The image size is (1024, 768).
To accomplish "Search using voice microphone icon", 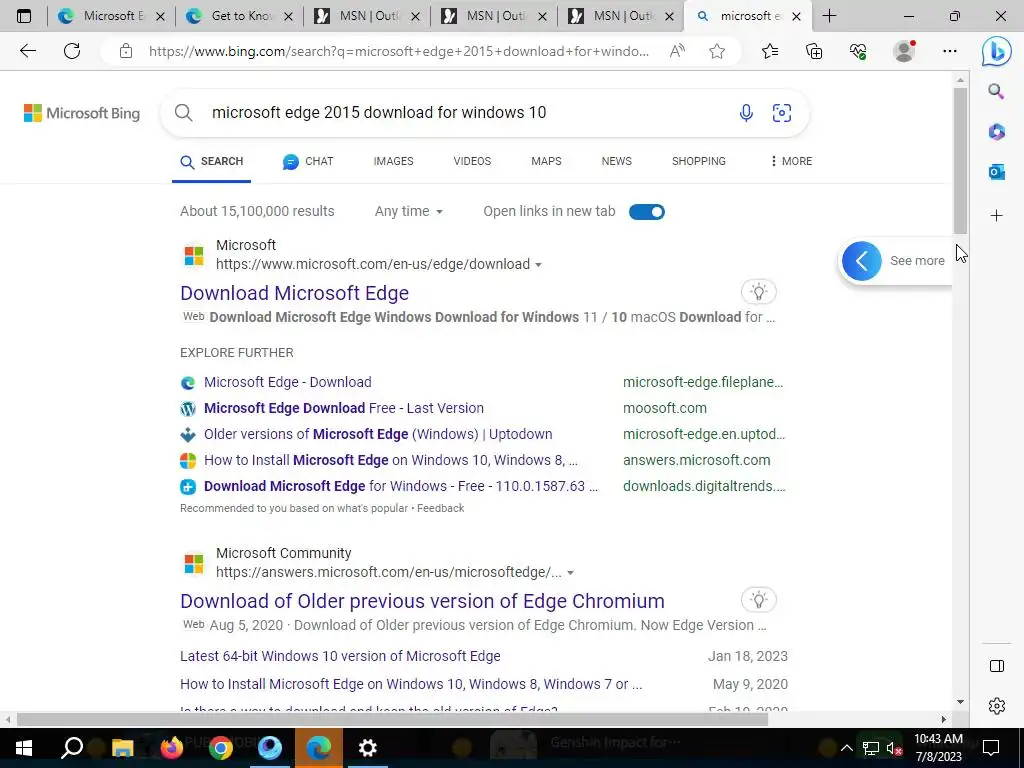I will 746,113.
